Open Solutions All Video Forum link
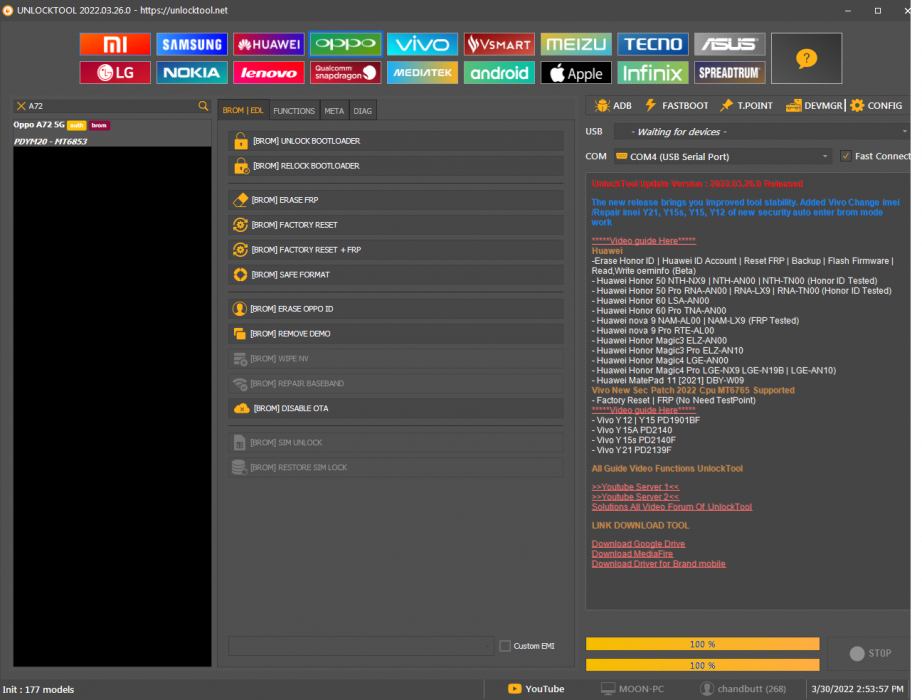This screenshot has height=700, width=922. [x=672, y=507]
